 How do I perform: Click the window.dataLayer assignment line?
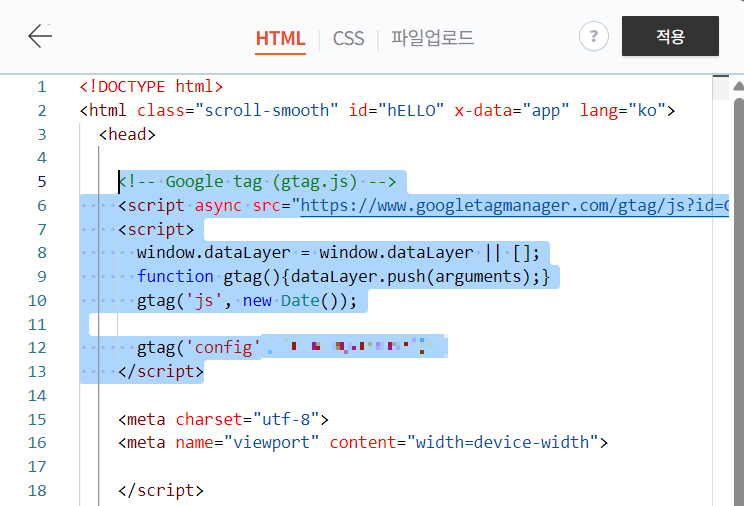pos(338,253)
